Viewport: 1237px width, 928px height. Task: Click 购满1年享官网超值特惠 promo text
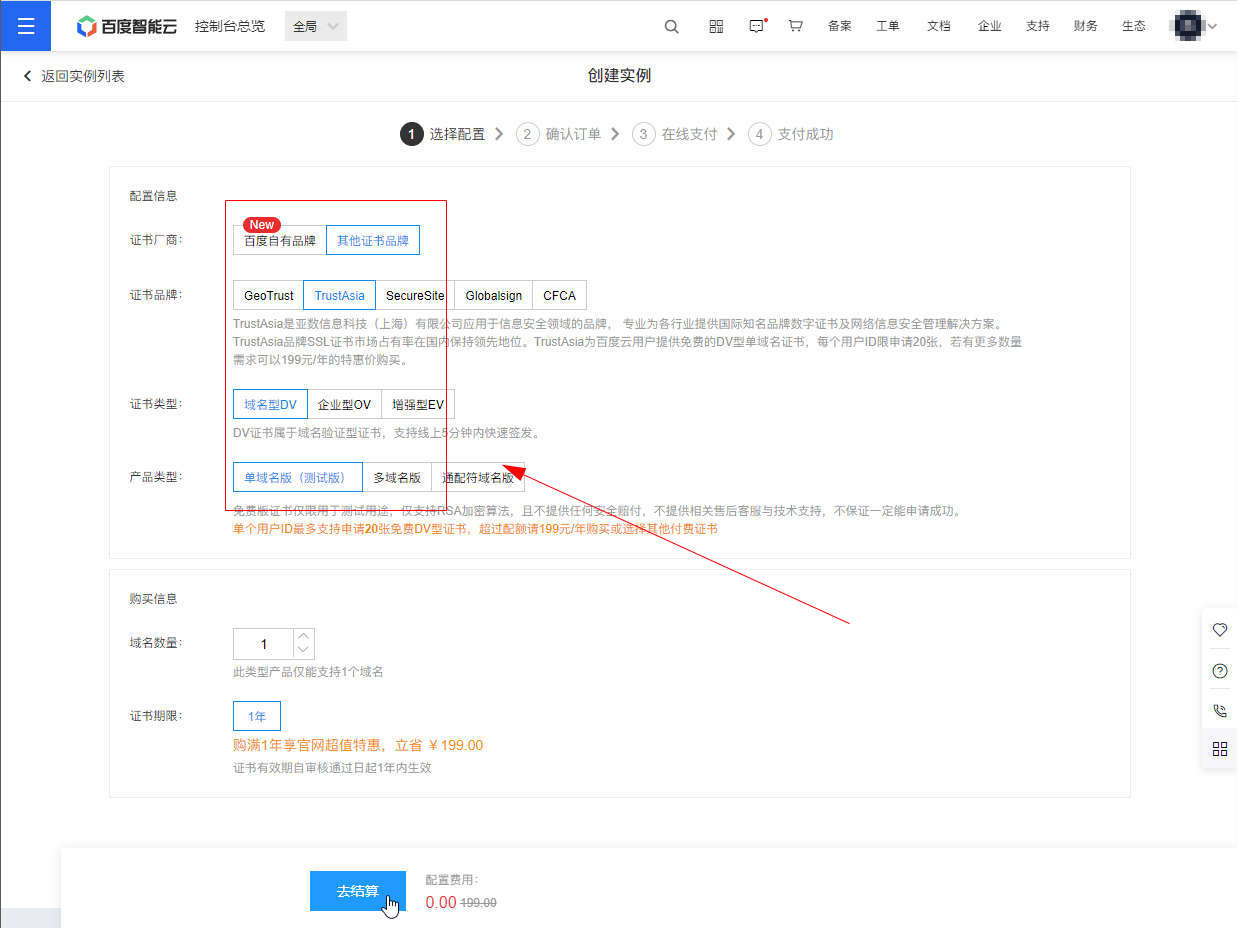tap(358, 745)
